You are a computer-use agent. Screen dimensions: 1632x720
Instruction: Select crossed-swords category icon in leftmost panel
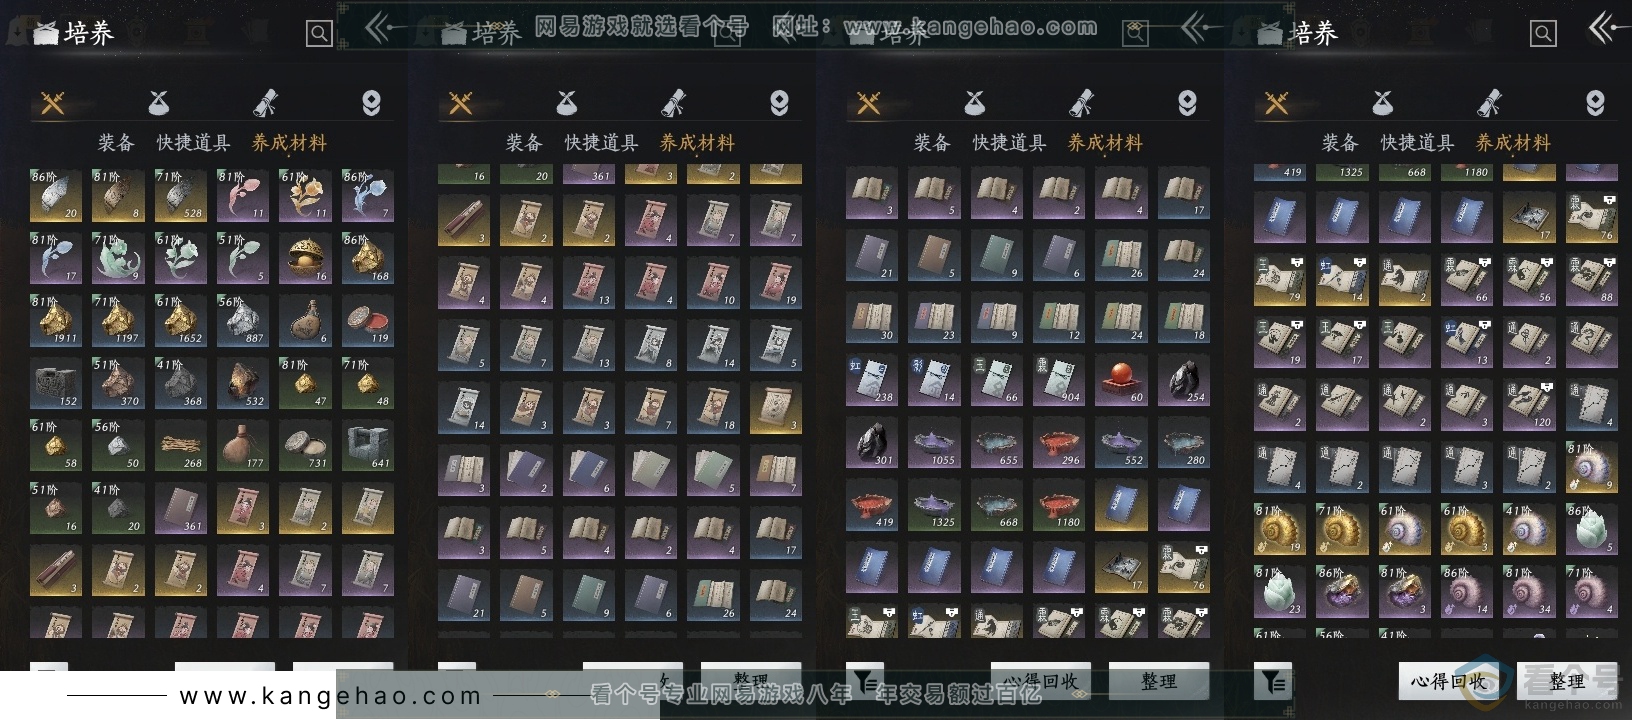(x=52, y=102)
